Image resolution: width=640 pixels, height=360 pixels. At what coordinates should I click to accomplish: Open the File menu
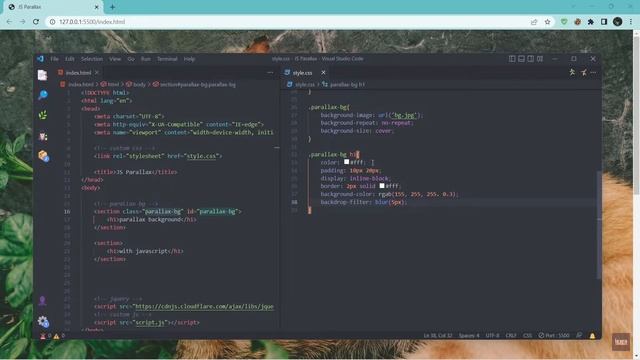pyautogui.click(x=54, y=59)
